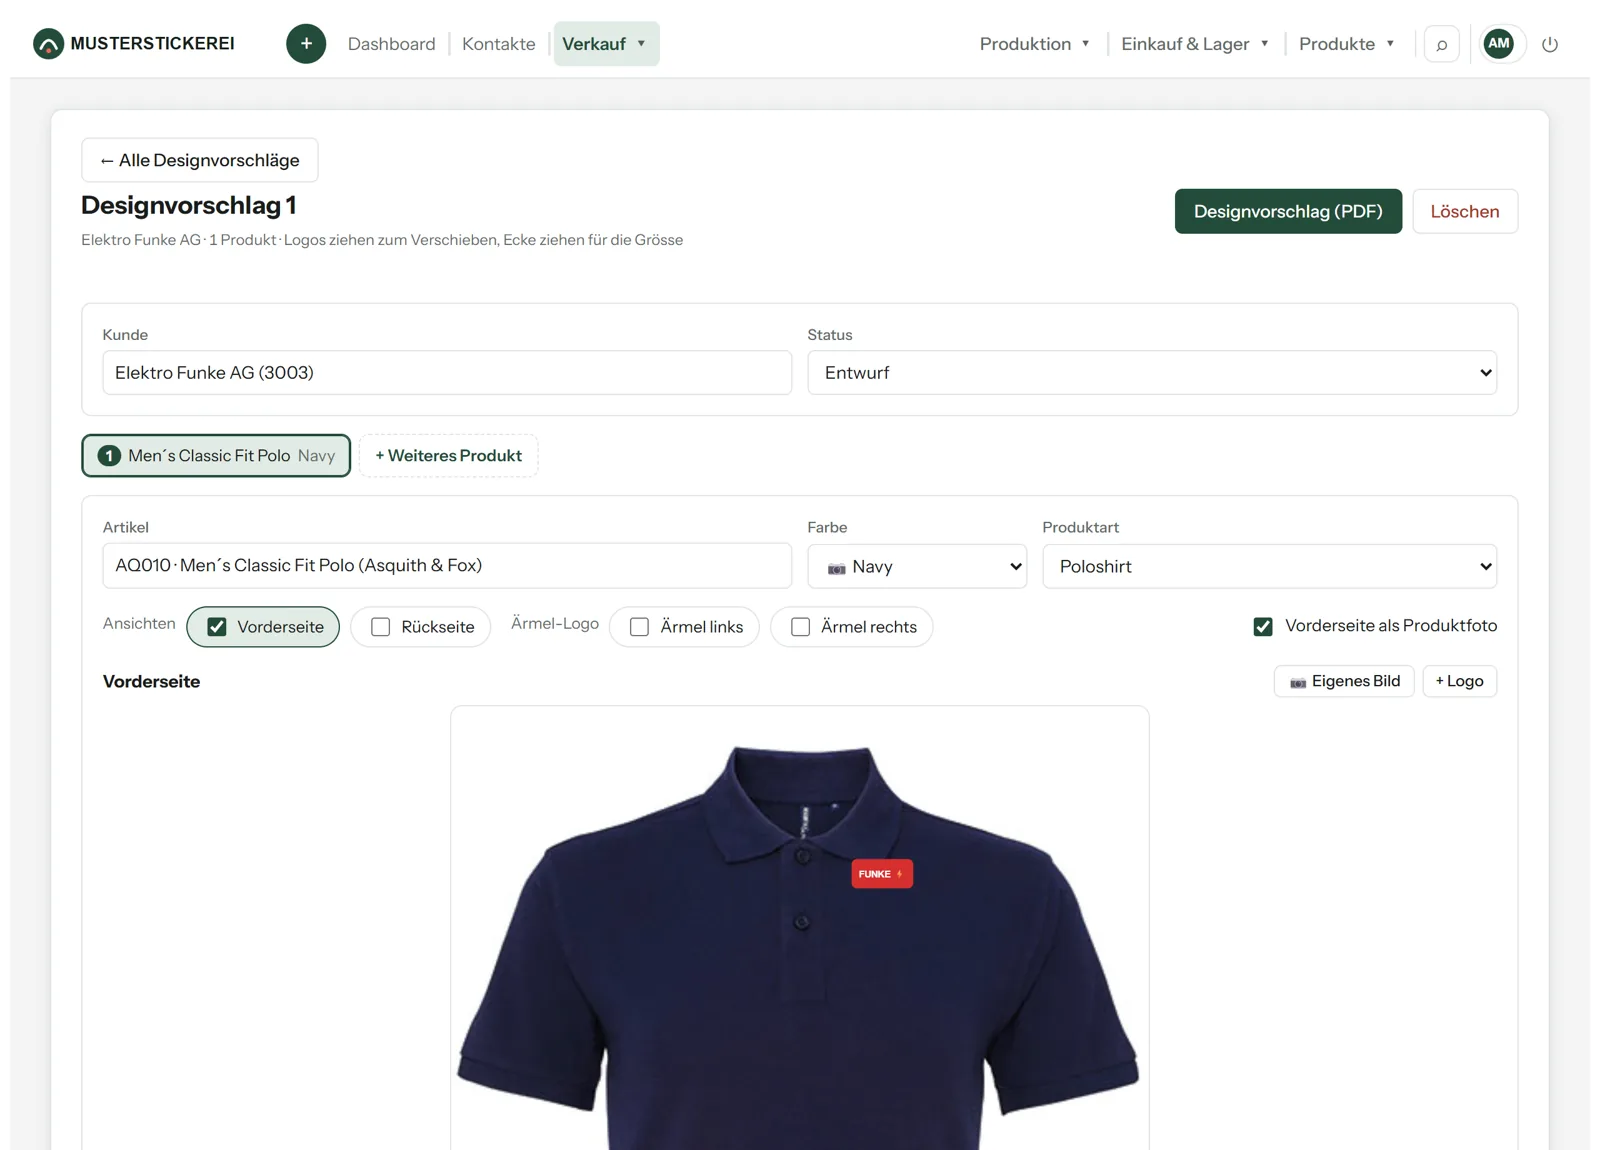Click the Vorderseite section heading
Image resolution: width=1600 pixels, height=1150 pixels.
pyautogui.click(x=152, y=682)
